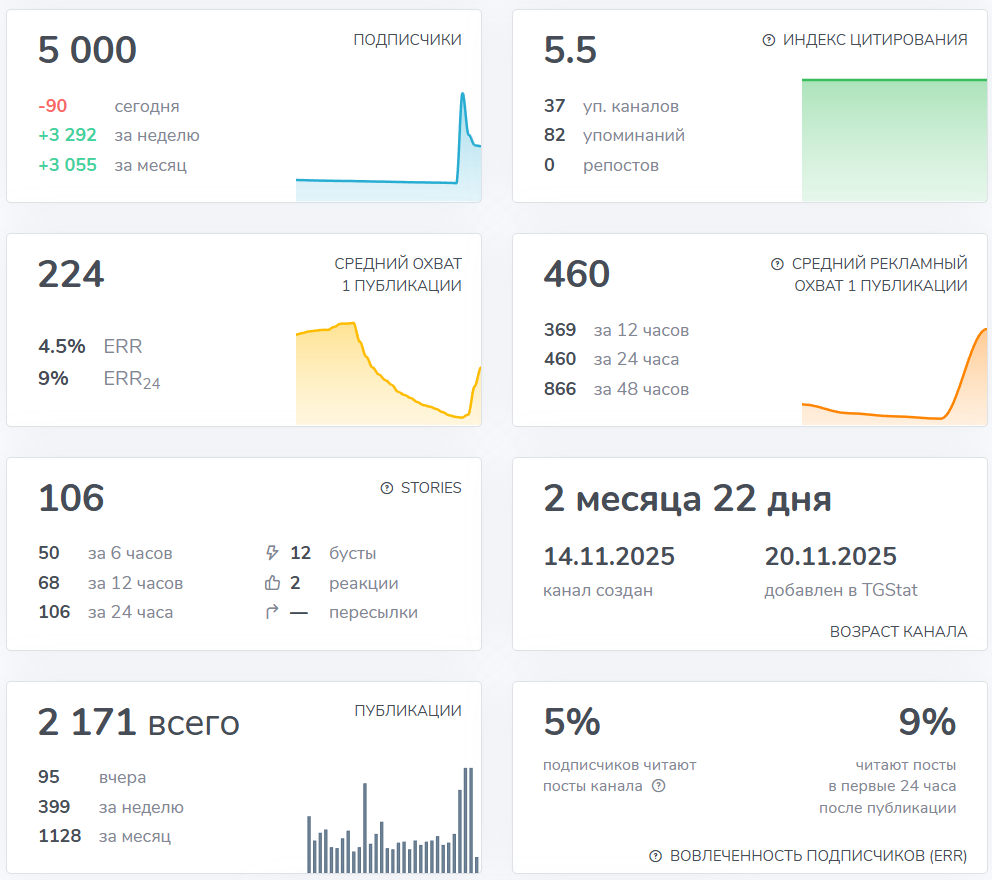This screenshot has width=992, height=880.
Task: Click the '2 171 всего' publications total
Action: 139,723
